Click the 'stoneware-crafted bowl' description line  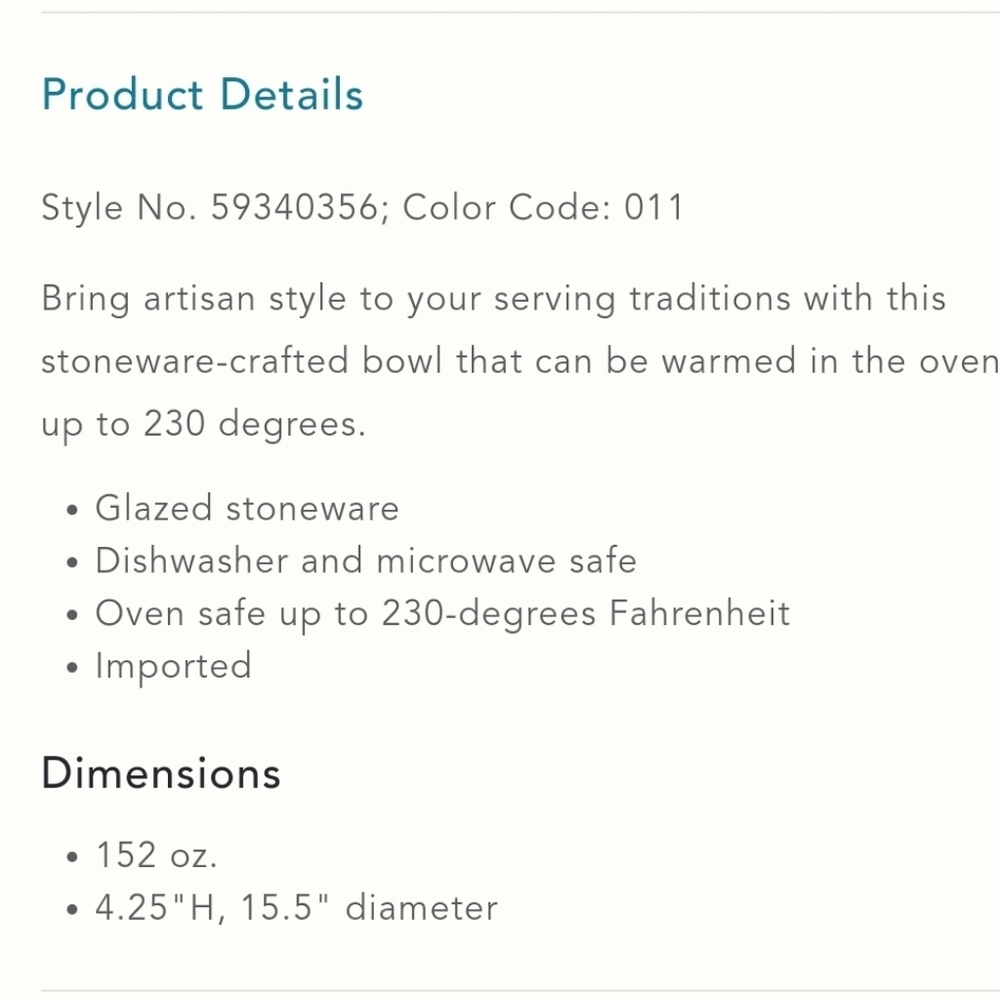pos(520,361)
